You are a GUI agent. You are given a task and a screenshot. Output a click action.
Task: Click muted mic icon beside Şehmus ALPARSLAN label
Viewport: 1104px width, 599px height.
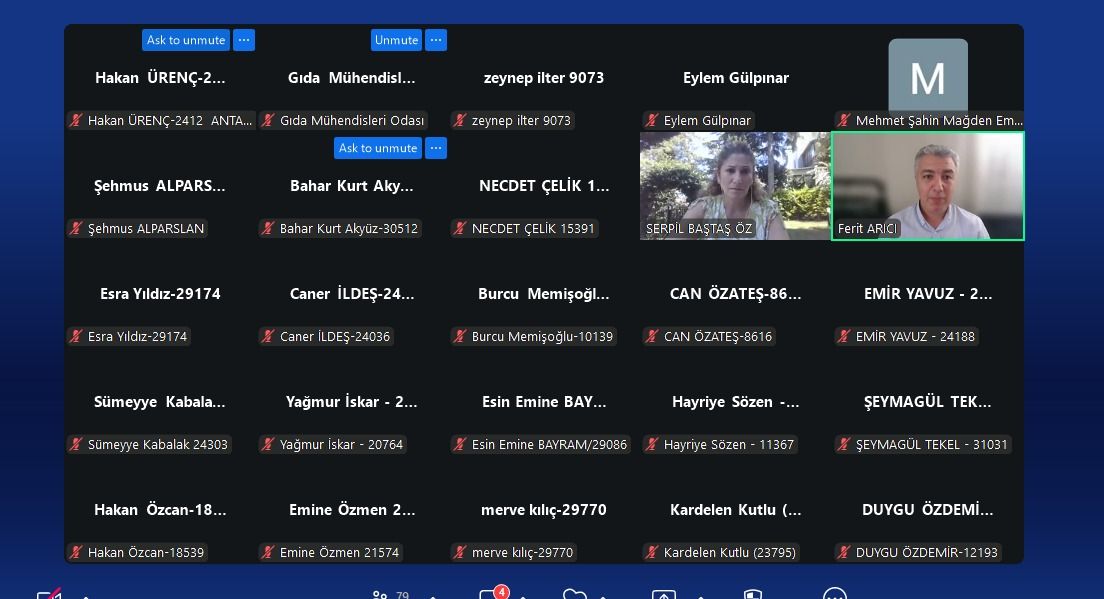tap(76, 228)
